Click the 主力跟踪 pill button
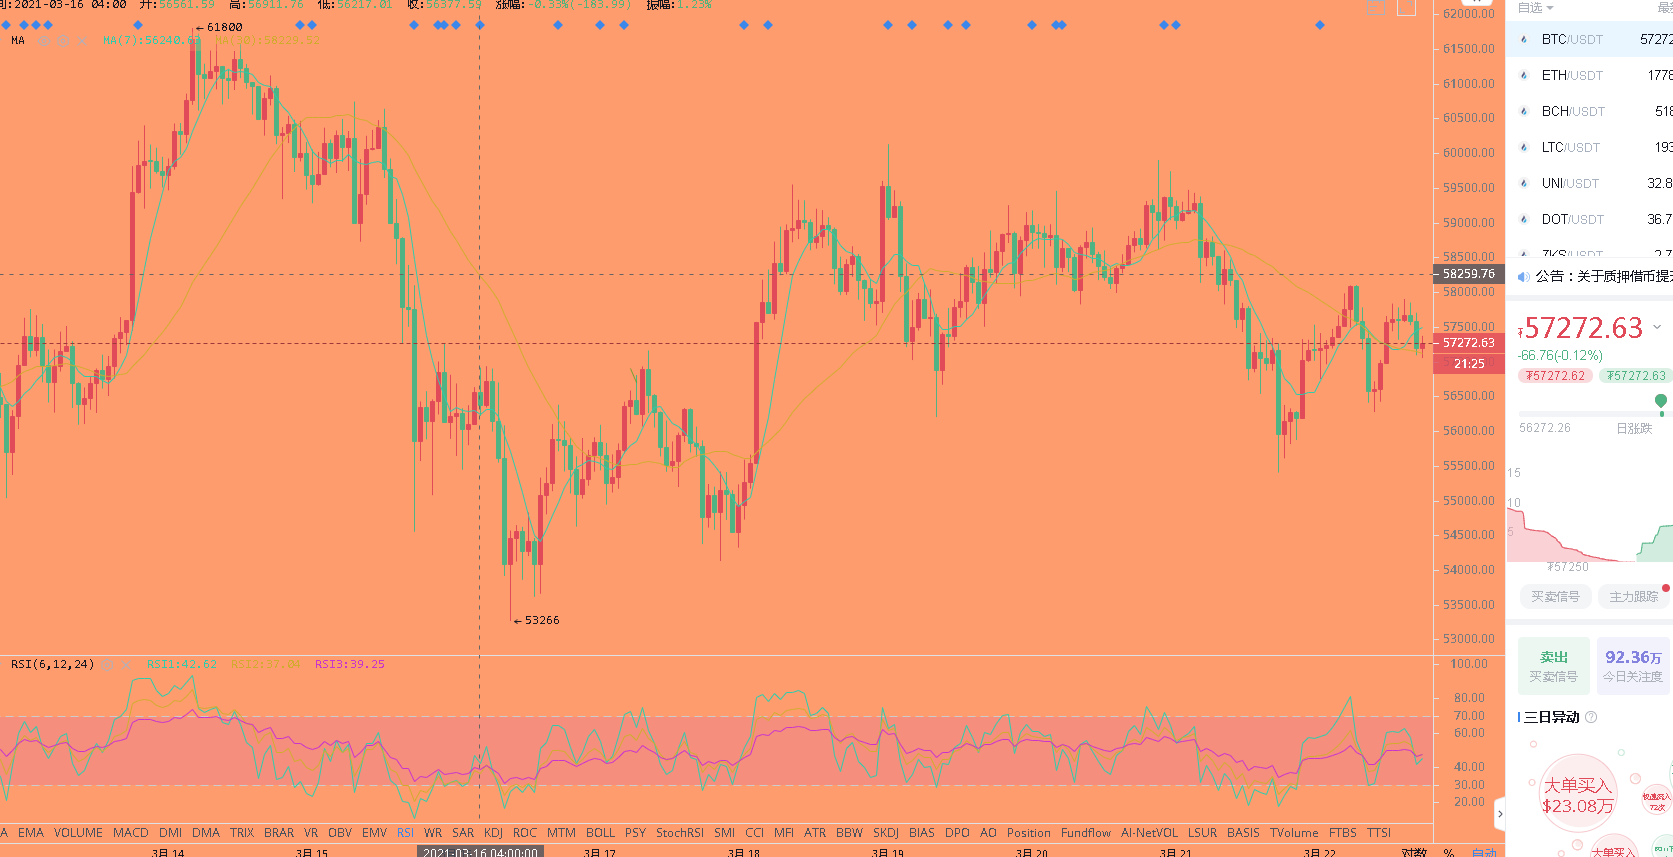1673x857 pixels. pyautogui.click(x=1633, y=597)
